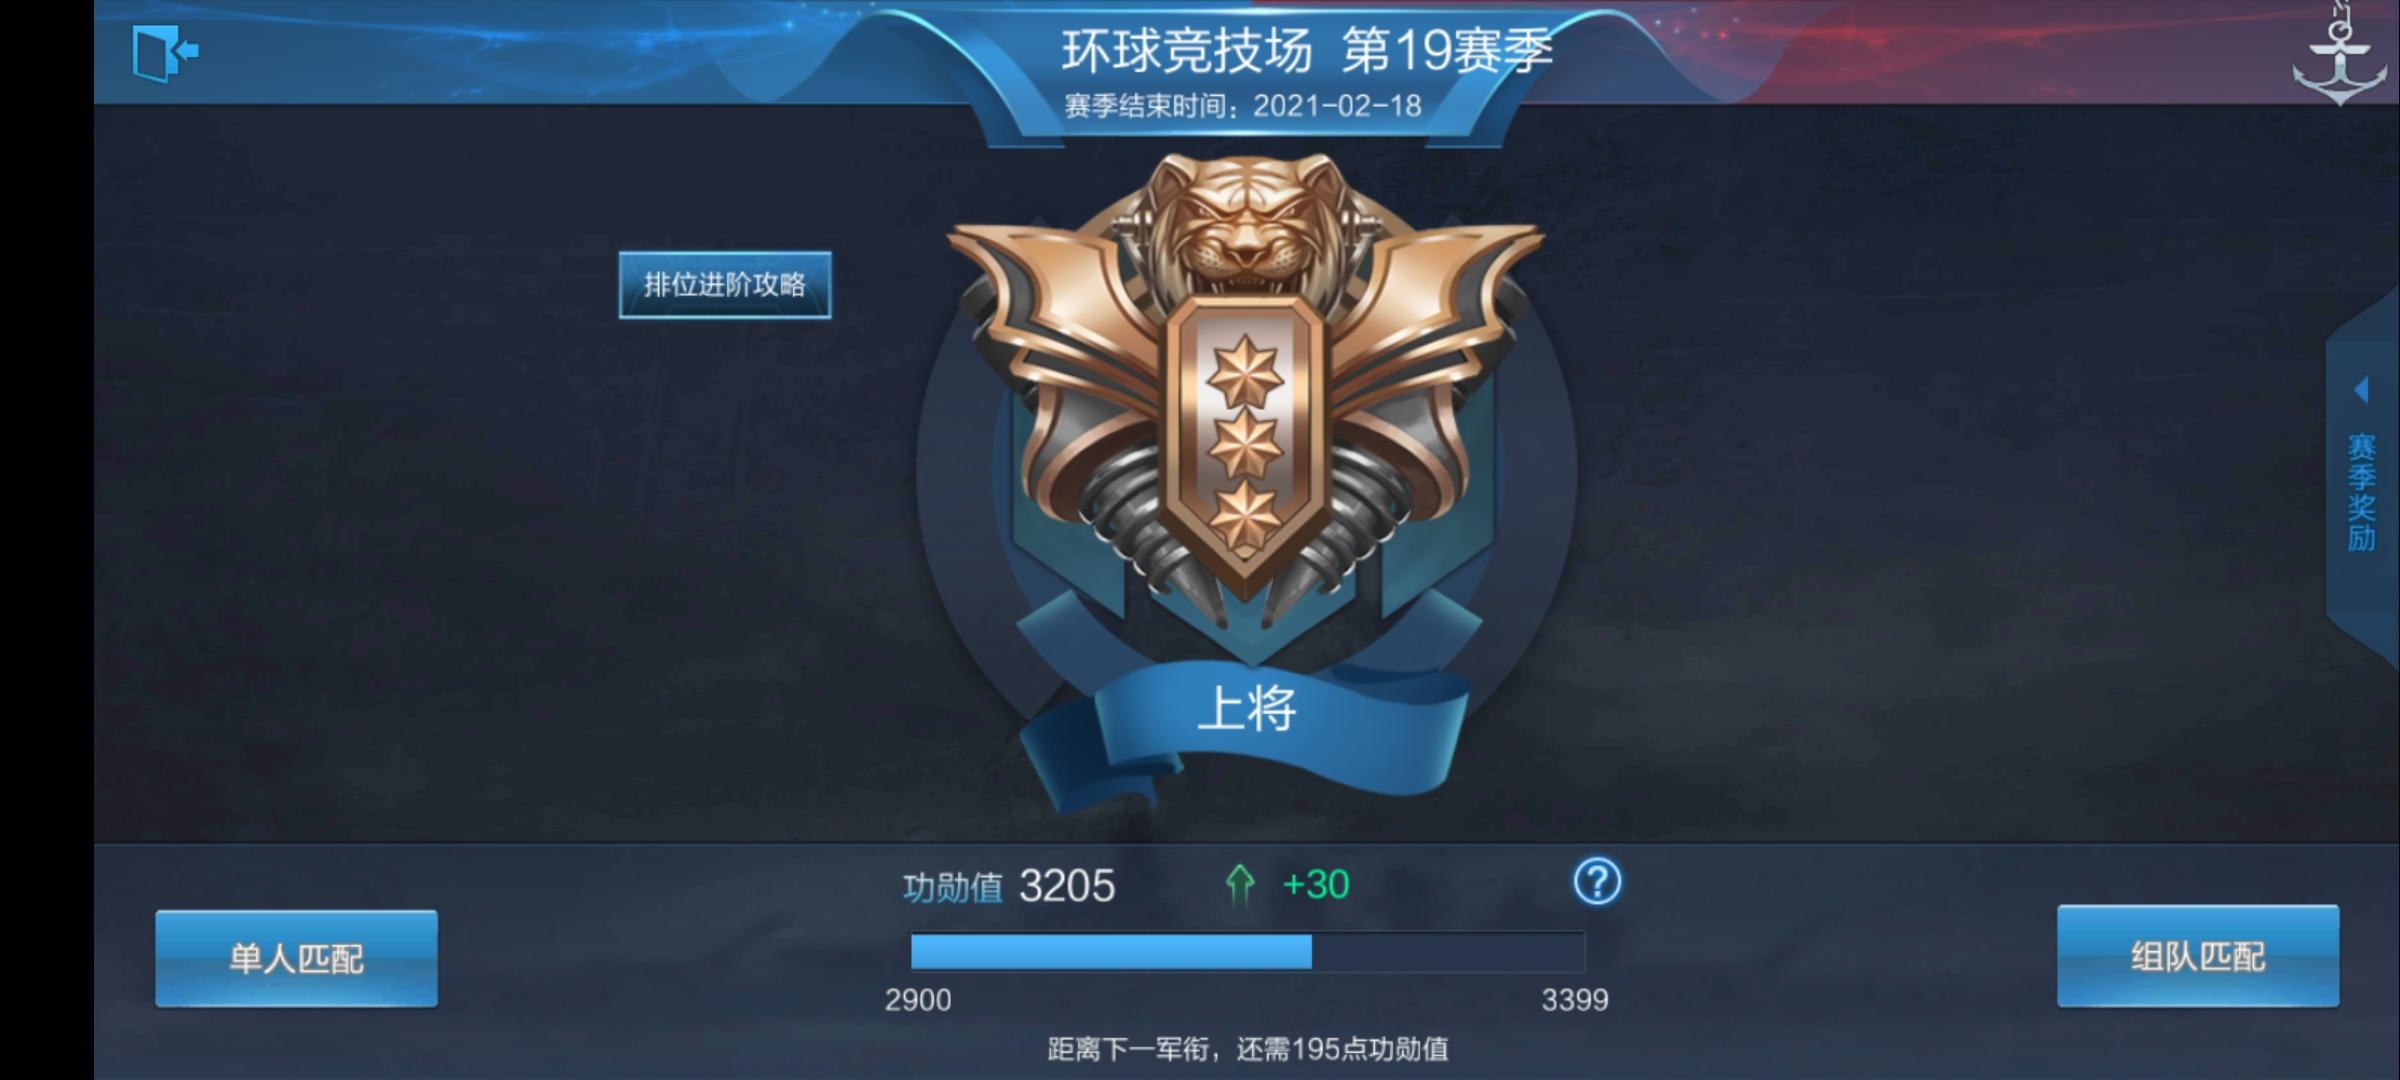This screenshot has width=2400, height=1080.
Task: Select the 环球竞技场 第19赛季 title
Action: (x=1307, y=50)
